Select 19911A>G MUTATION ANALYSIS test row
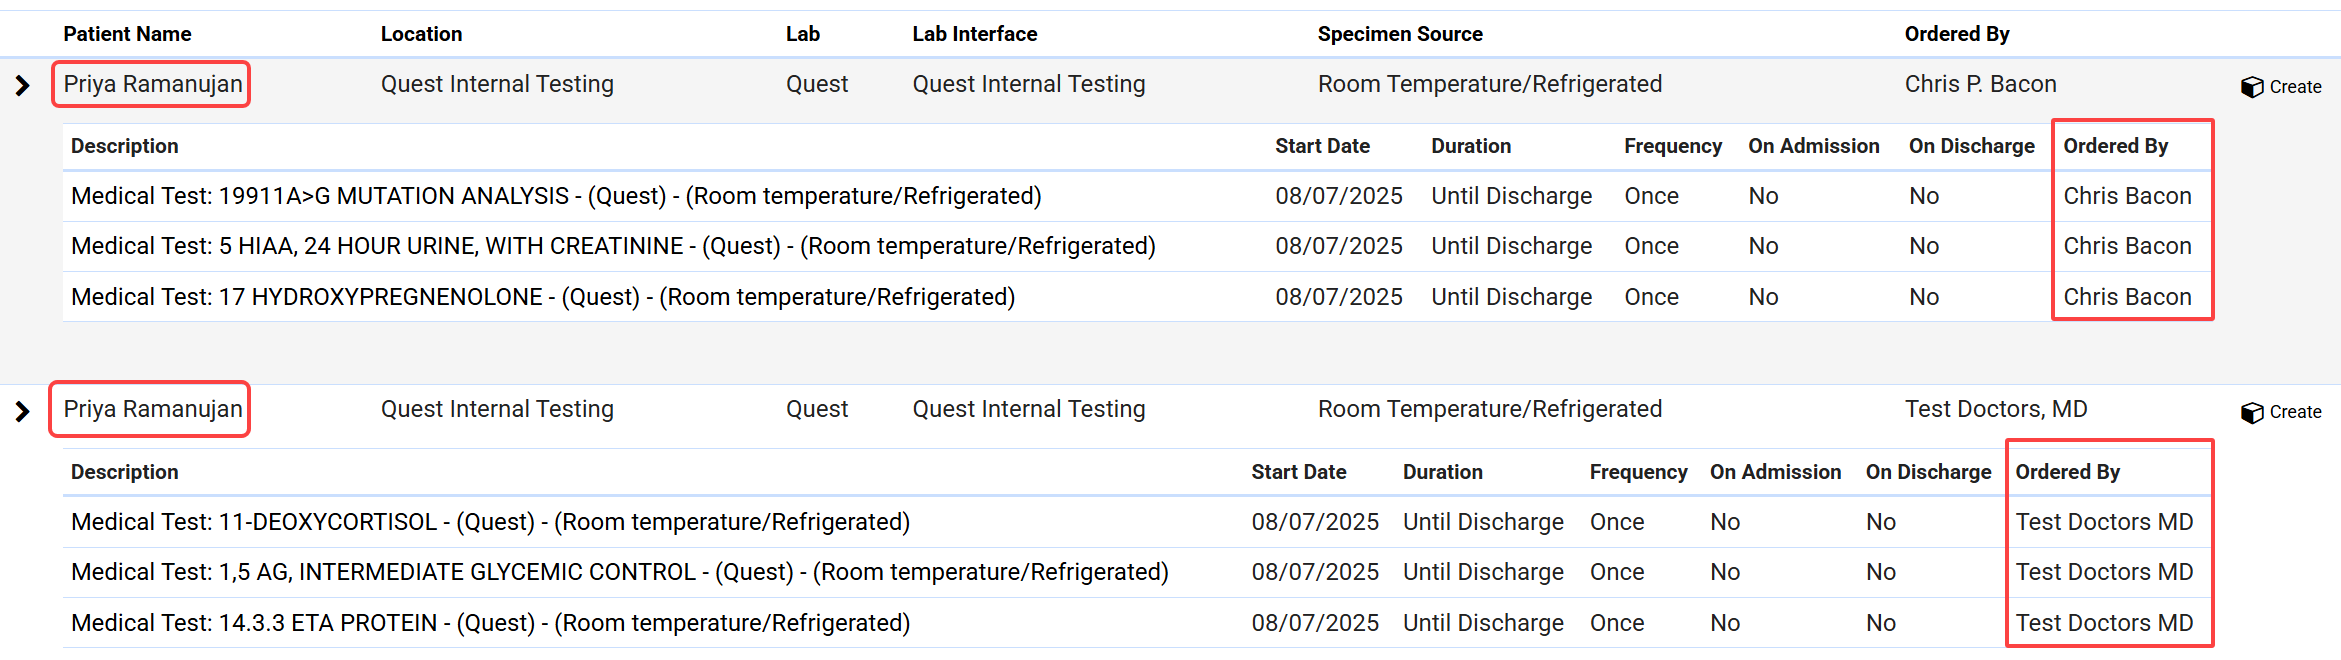The image size is (2341, 660). (556, 196)
